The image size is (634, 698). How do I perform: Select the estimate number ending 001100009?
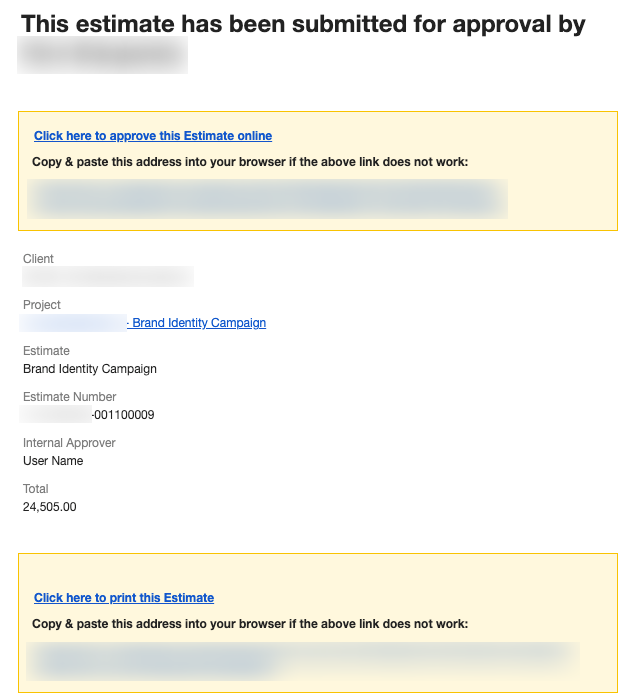click(87, 414)
